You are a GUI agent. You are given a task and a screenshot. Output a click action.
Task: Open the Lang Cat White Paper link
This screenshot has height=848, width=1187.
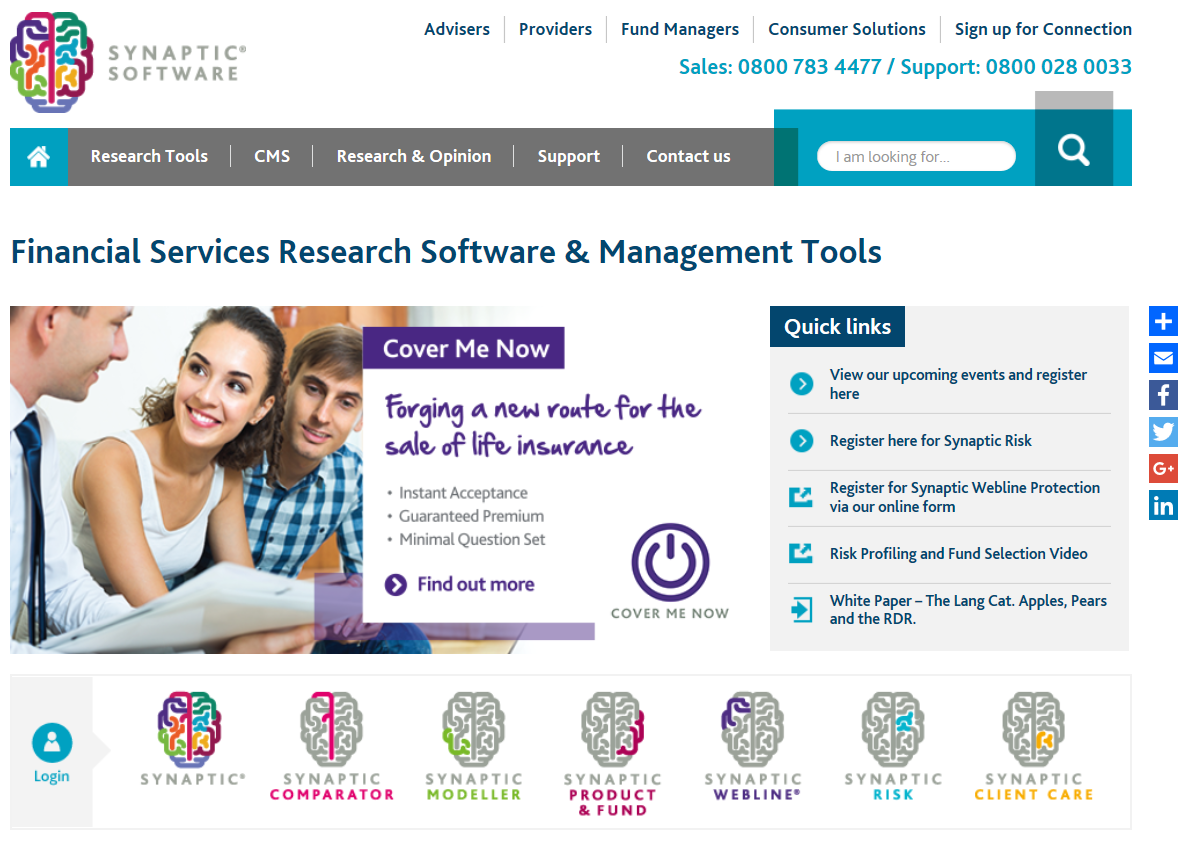967,610
